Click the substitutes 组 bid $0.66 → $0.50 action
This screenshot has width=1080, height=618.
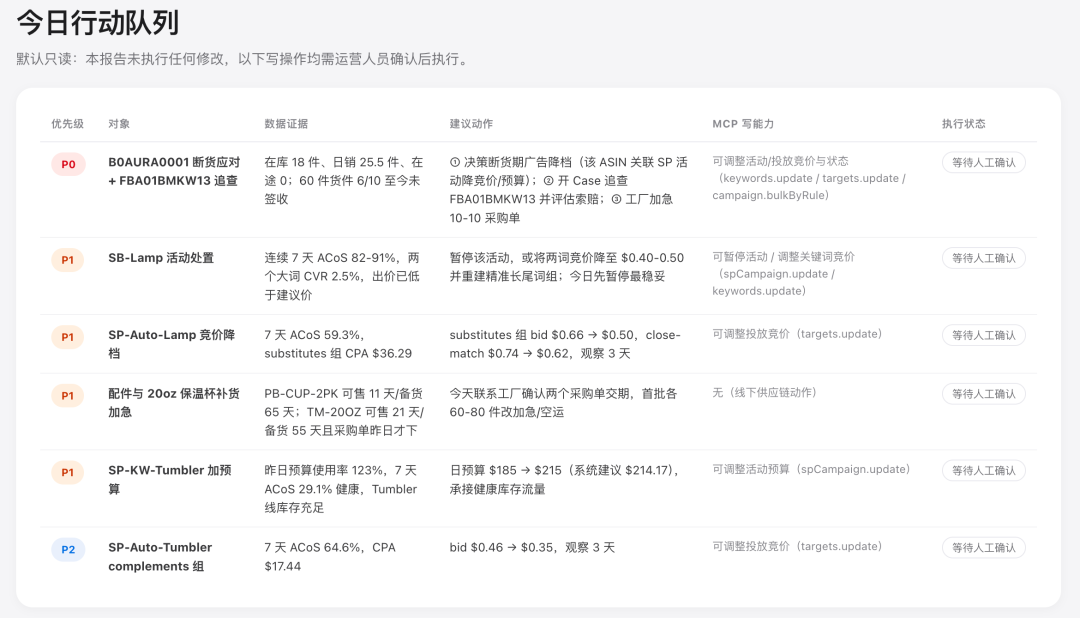[565, 344]
